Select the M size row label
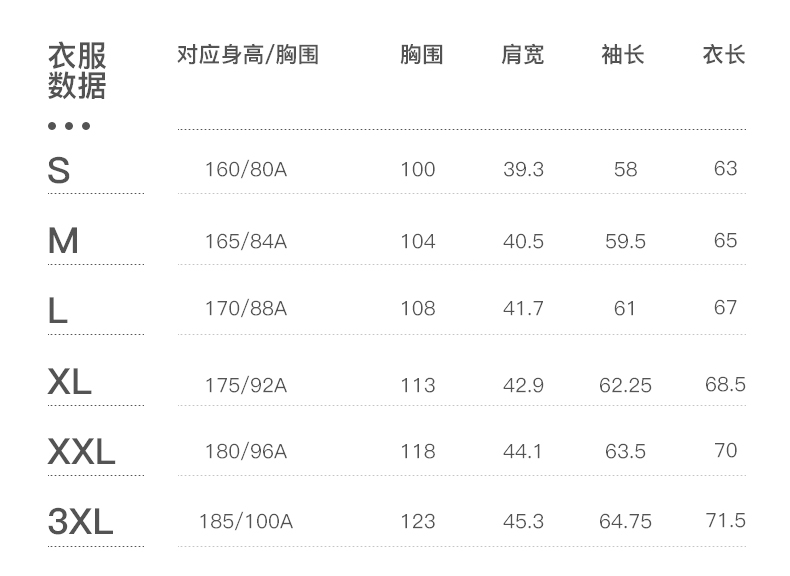790x576 pixels. pyautogui.click(x=63, y=241)
